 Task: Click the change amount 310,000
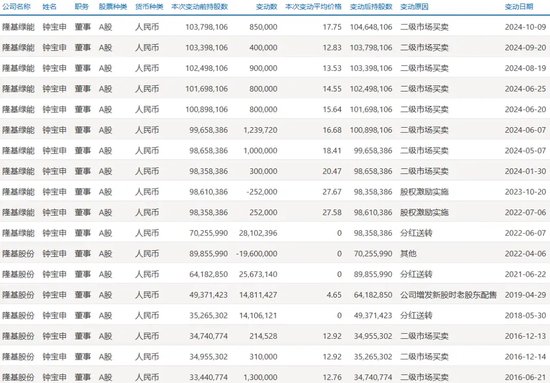point(263,357)
